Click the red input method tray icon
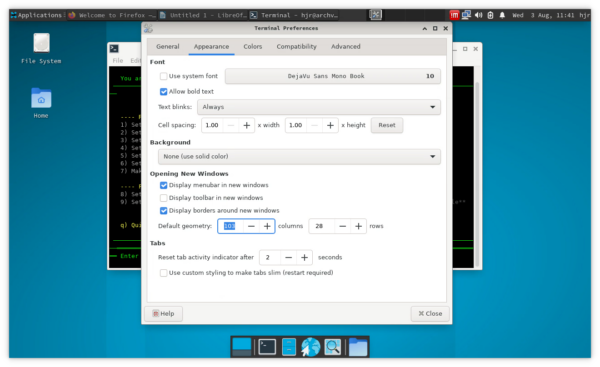600x367 pixels. pos(454,15)
